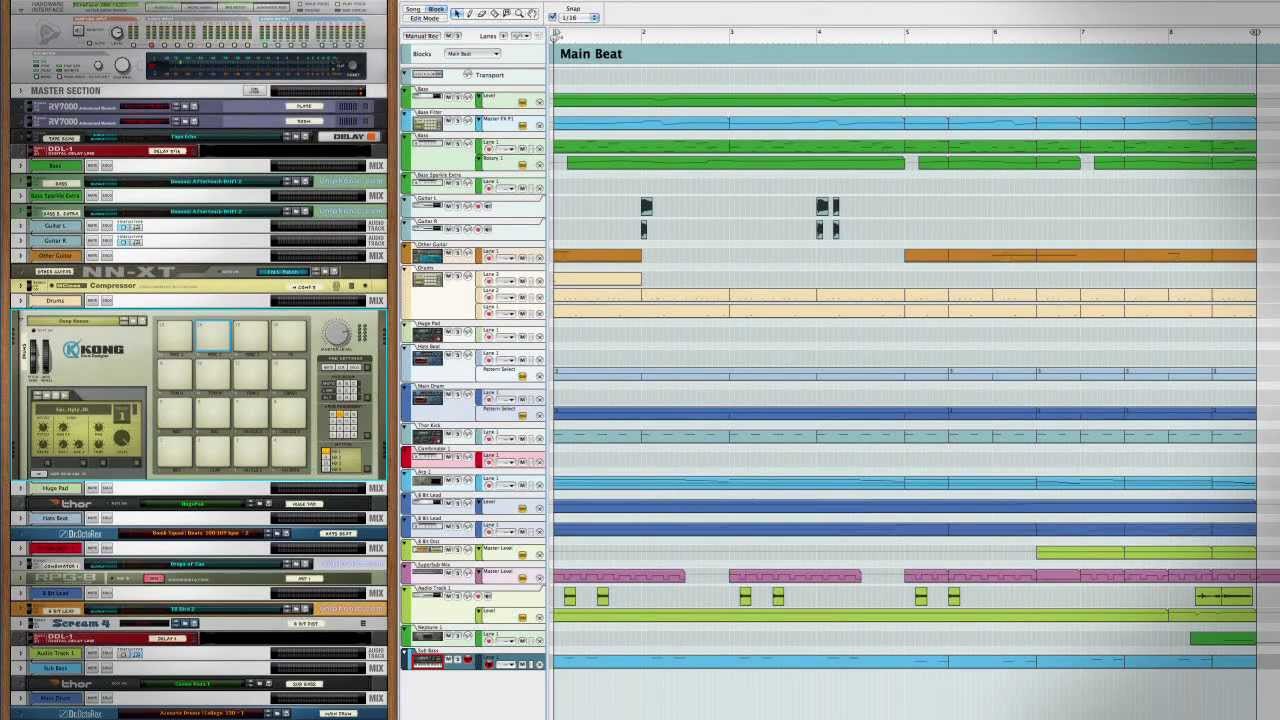Click automation icon on Bass Level lane
This screenshot has width=1280, height=720.
(x=522, y=102)
